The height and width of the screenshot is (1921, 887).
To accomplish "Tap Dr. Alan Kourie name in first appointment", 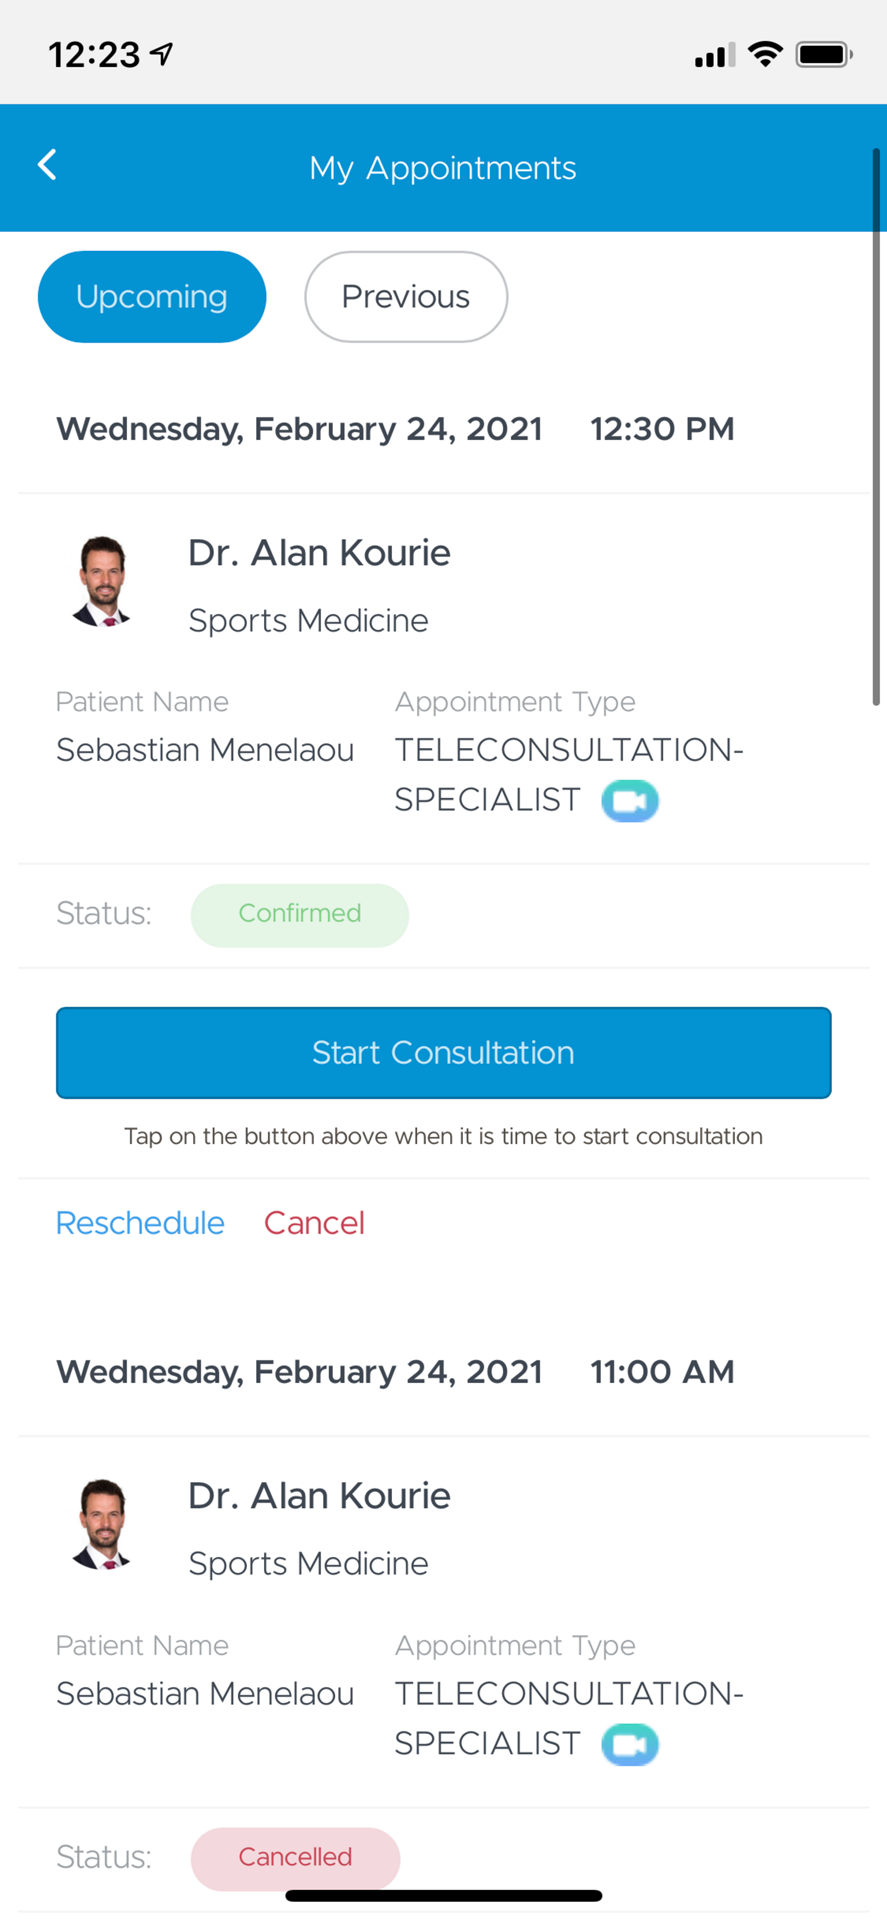I will tap(319, 553).
